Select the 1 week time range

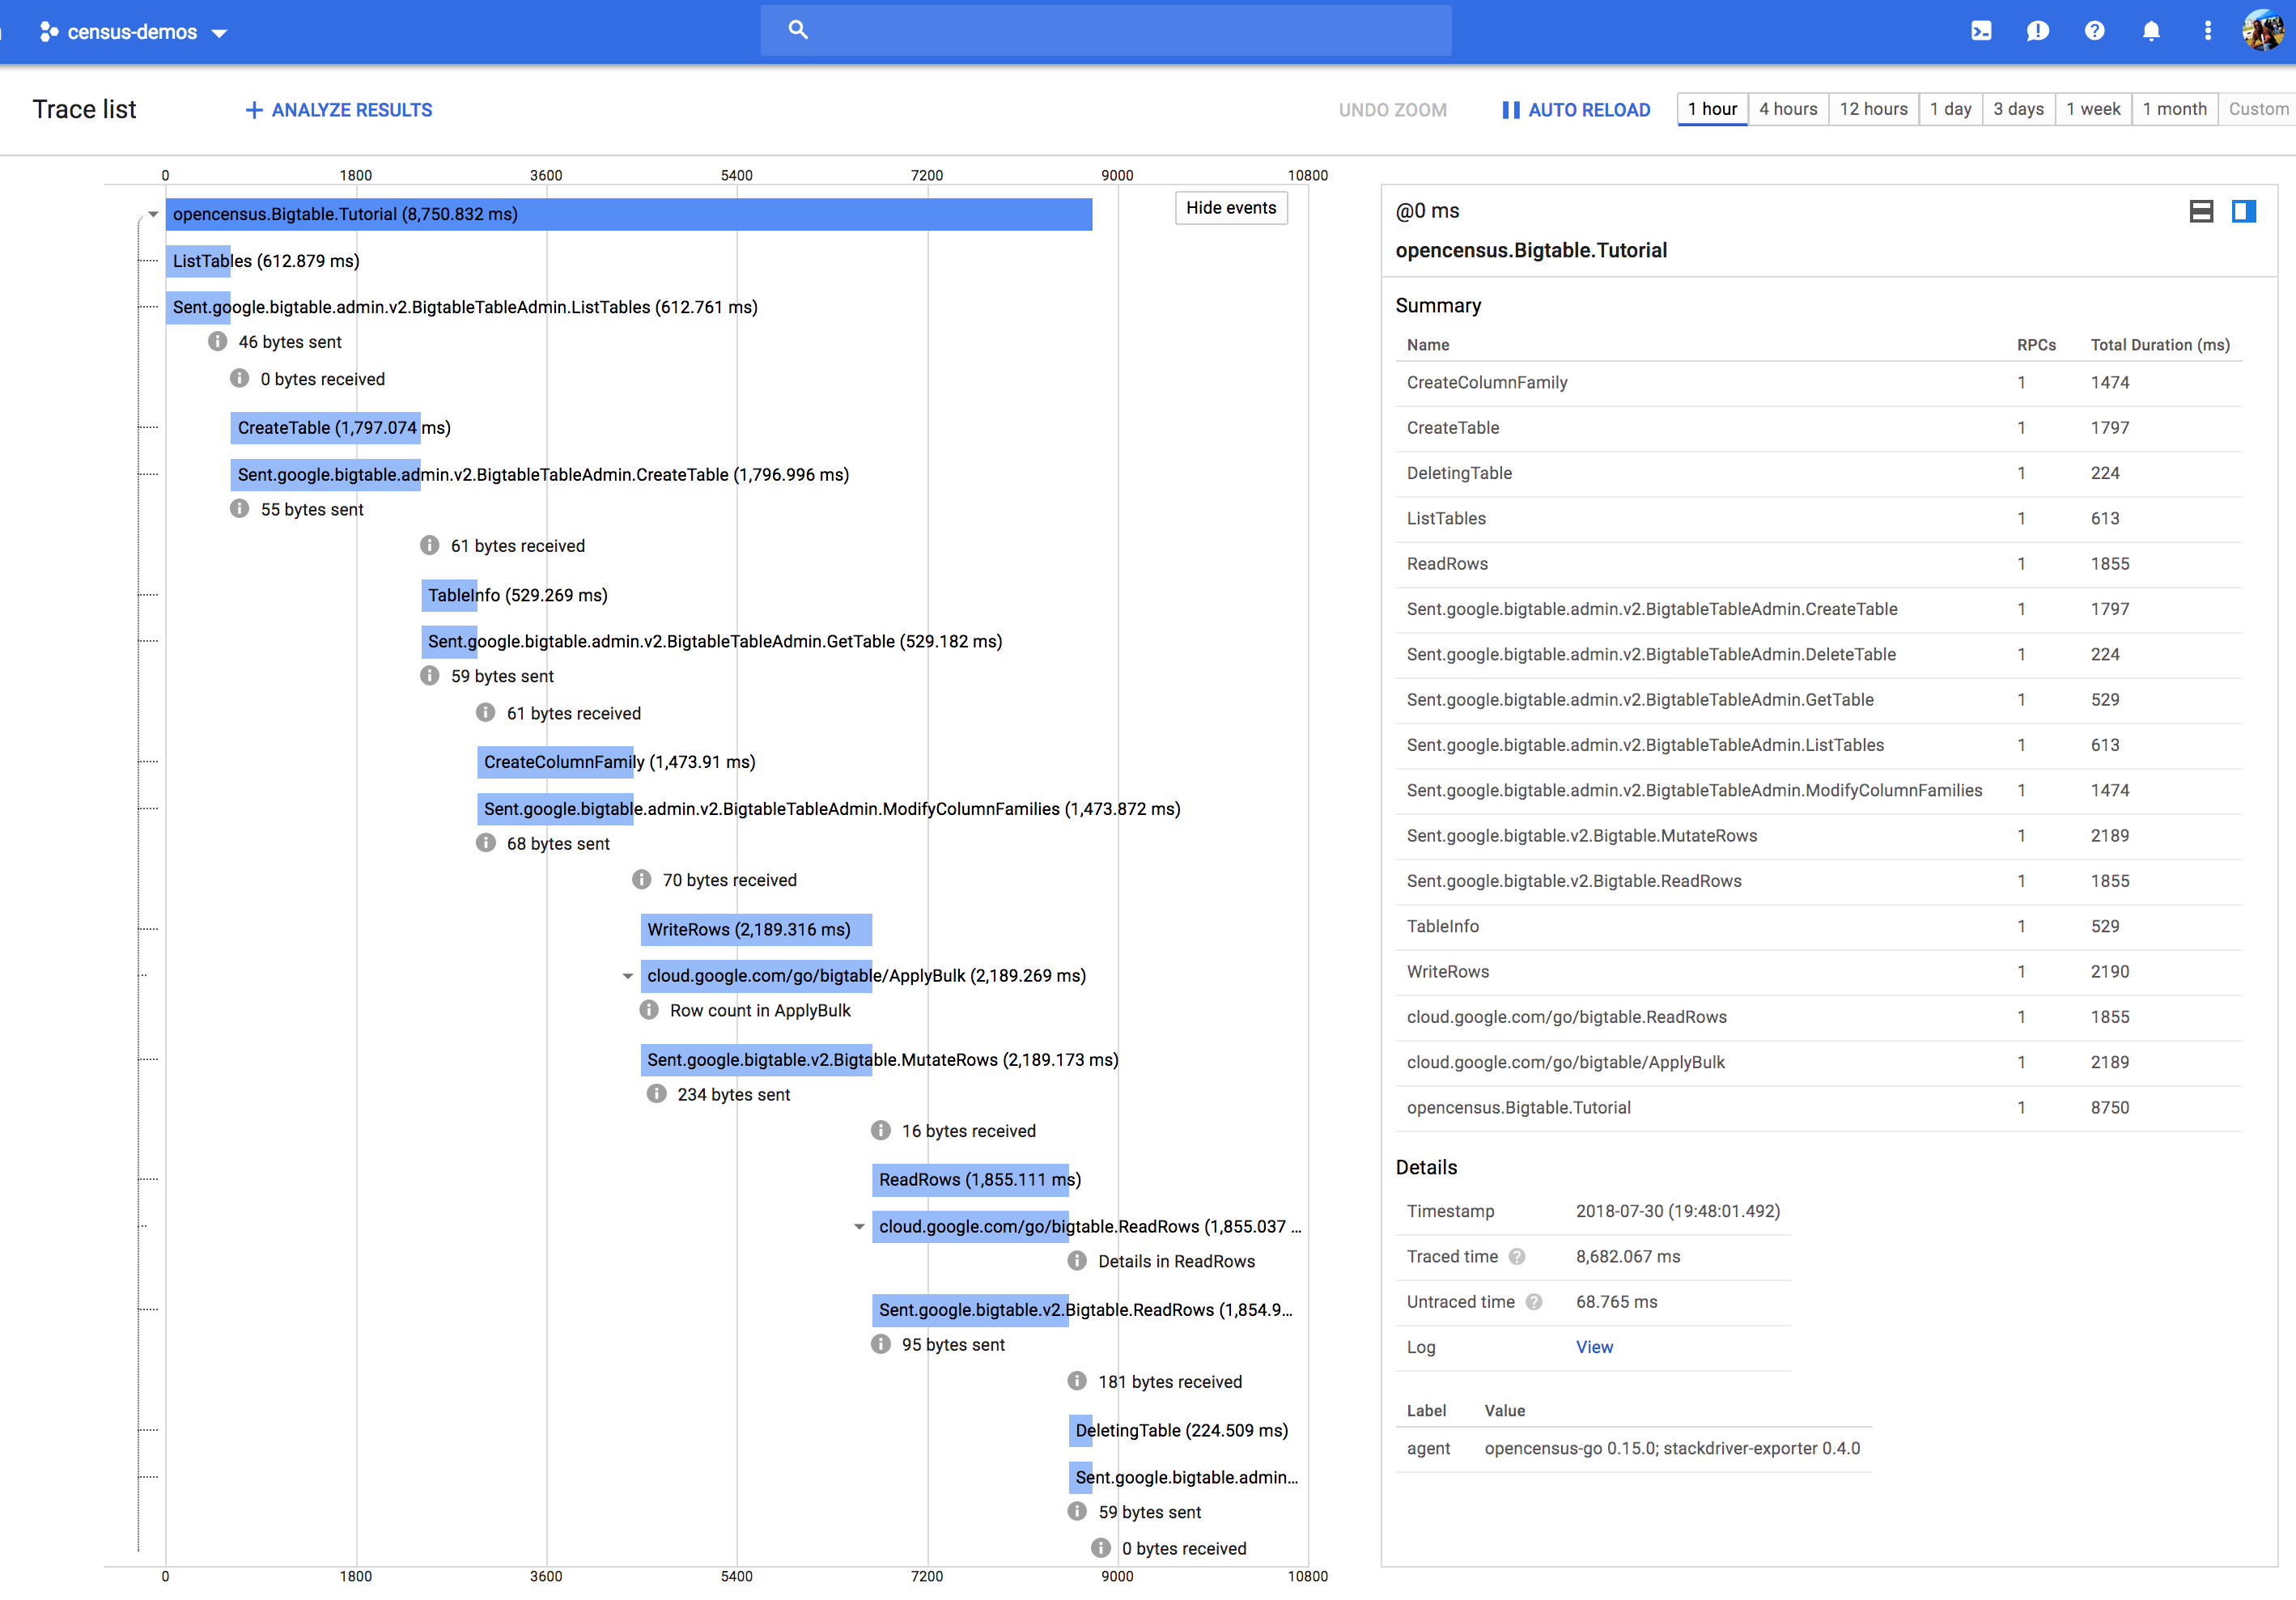[x=2093, y=109]
